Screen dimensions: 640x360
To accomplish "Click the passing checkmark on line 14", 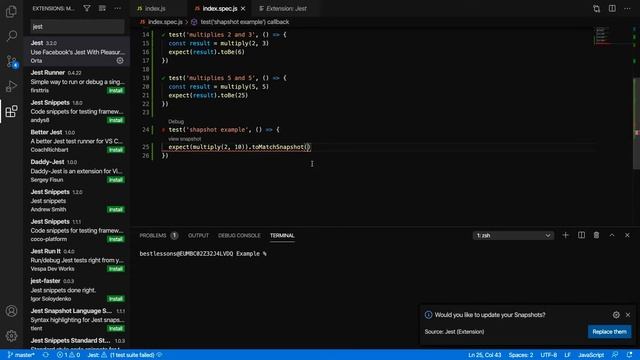I will (x=163, y=35).
